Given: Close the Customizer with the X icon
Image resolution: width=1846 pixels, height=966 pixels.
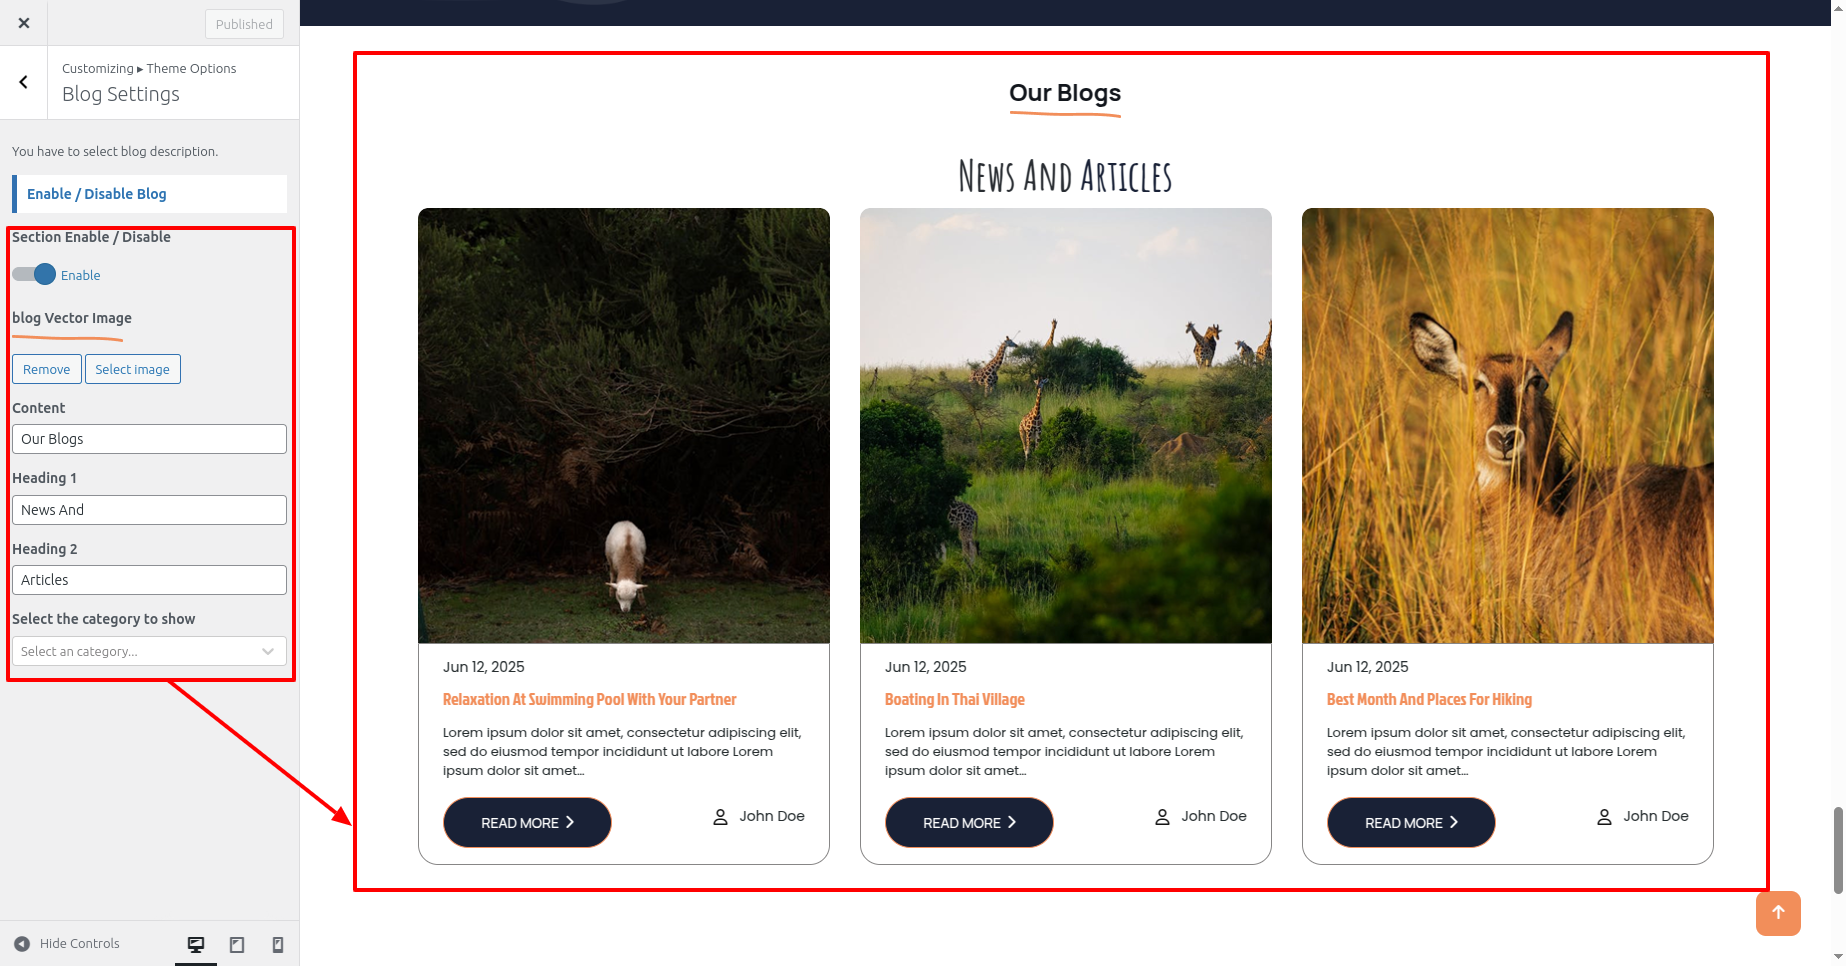Looking at the screenshot, I should (24, 23).
